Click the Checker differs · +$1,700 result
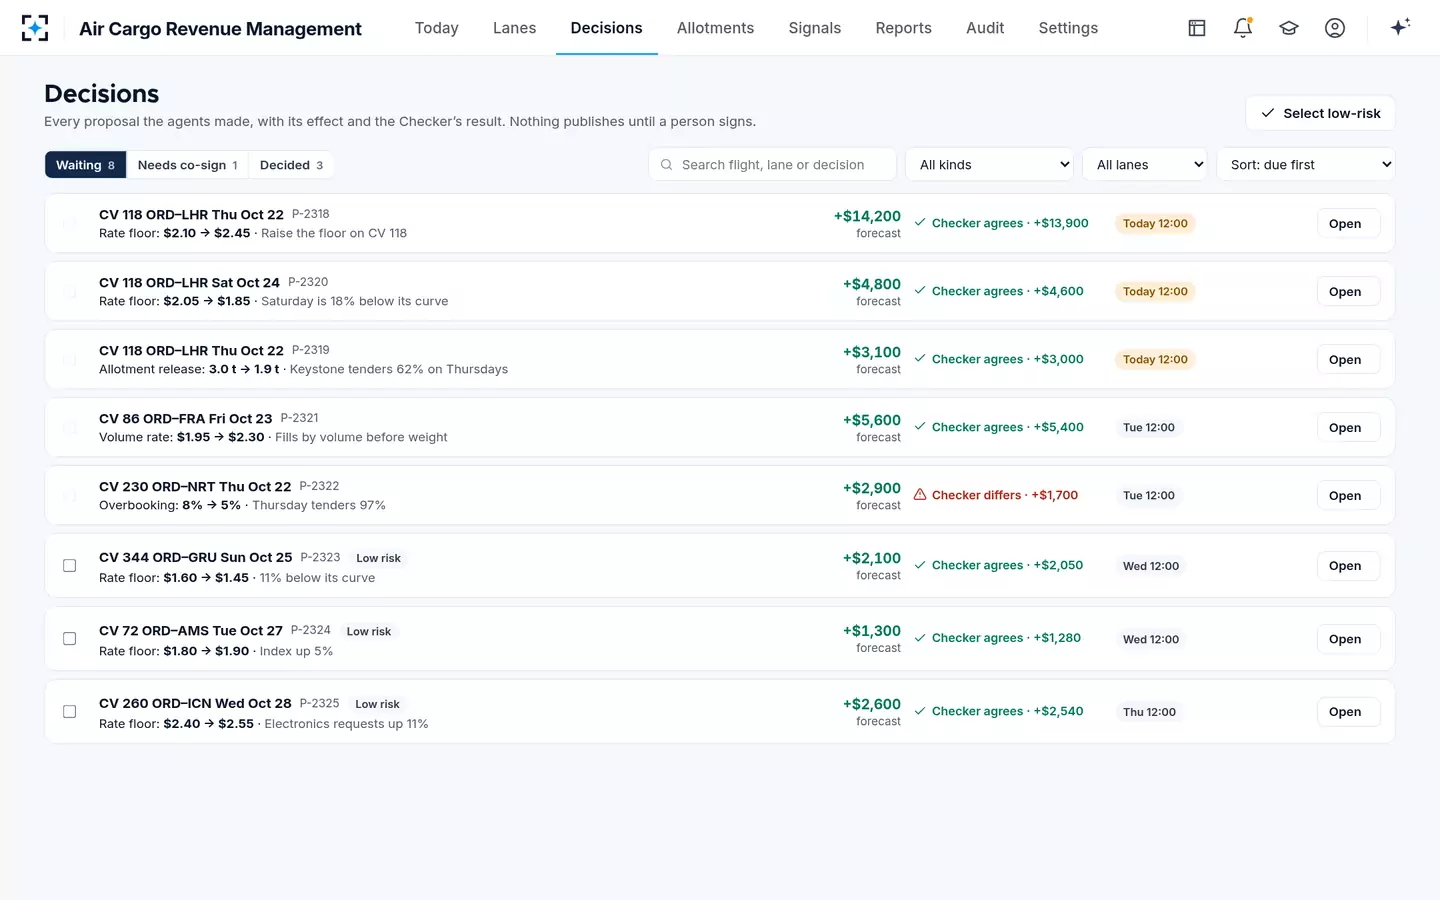 pyautogui.click(x=996, y=495)
